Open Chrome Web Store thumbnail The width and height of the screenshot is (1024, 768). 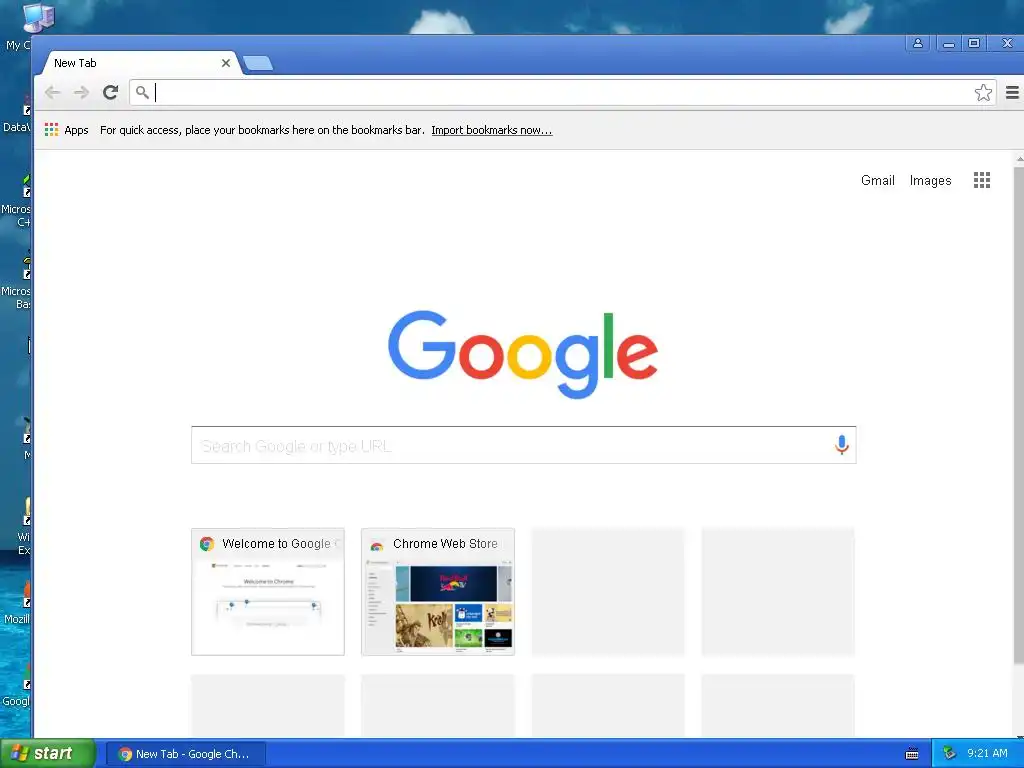[x=438, y=592]
